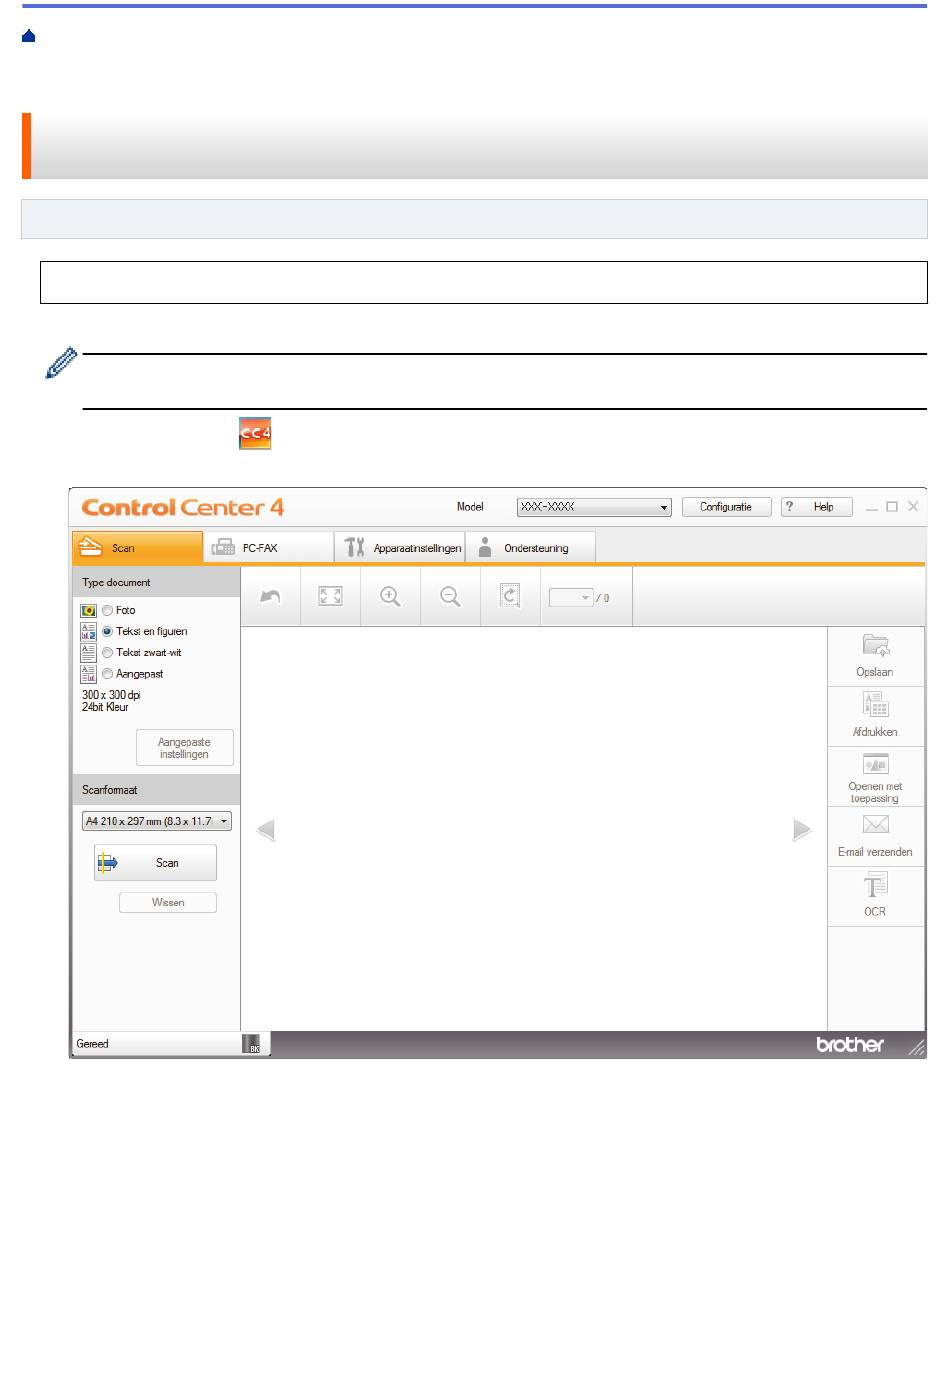Click the Tekst zwart-wit type icon
The image size is (950, 1387).
(89, 652)
